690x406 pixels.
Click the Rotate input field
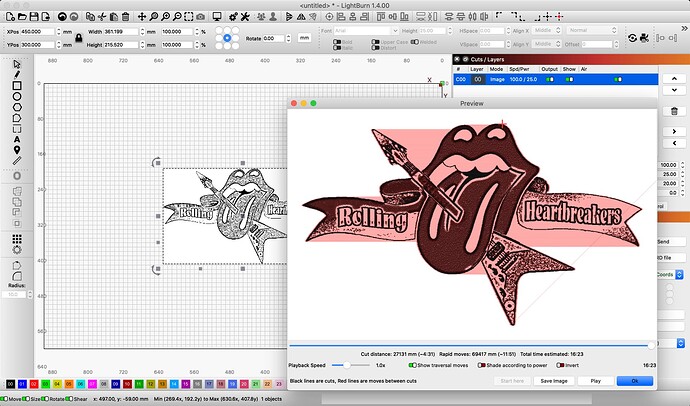tap(273, 39)
